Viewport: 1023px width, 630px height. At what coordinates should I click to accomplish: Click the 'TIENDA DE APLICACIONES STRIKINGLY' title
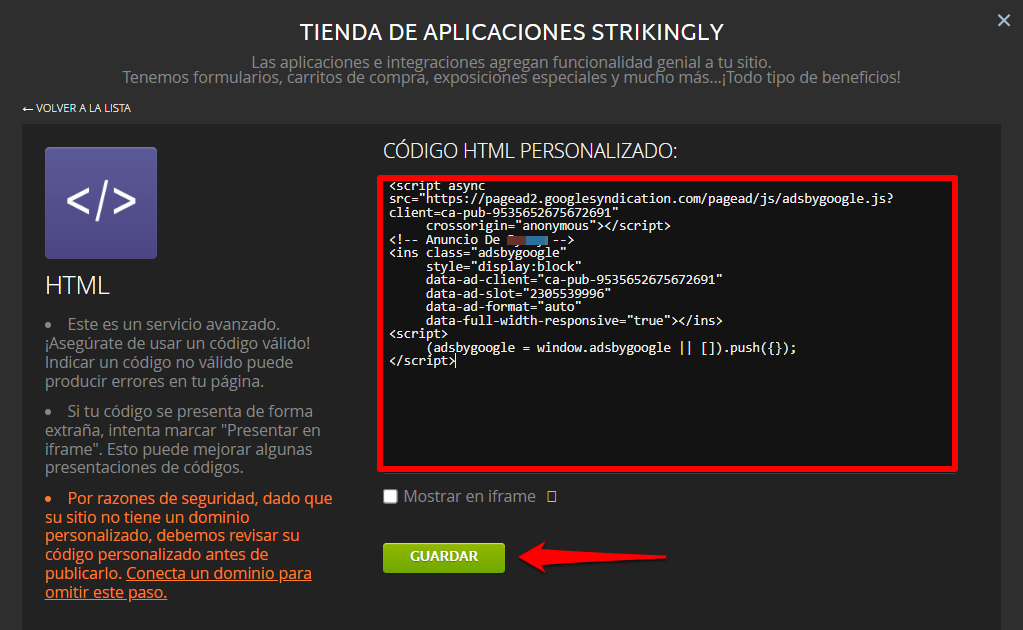512,32
